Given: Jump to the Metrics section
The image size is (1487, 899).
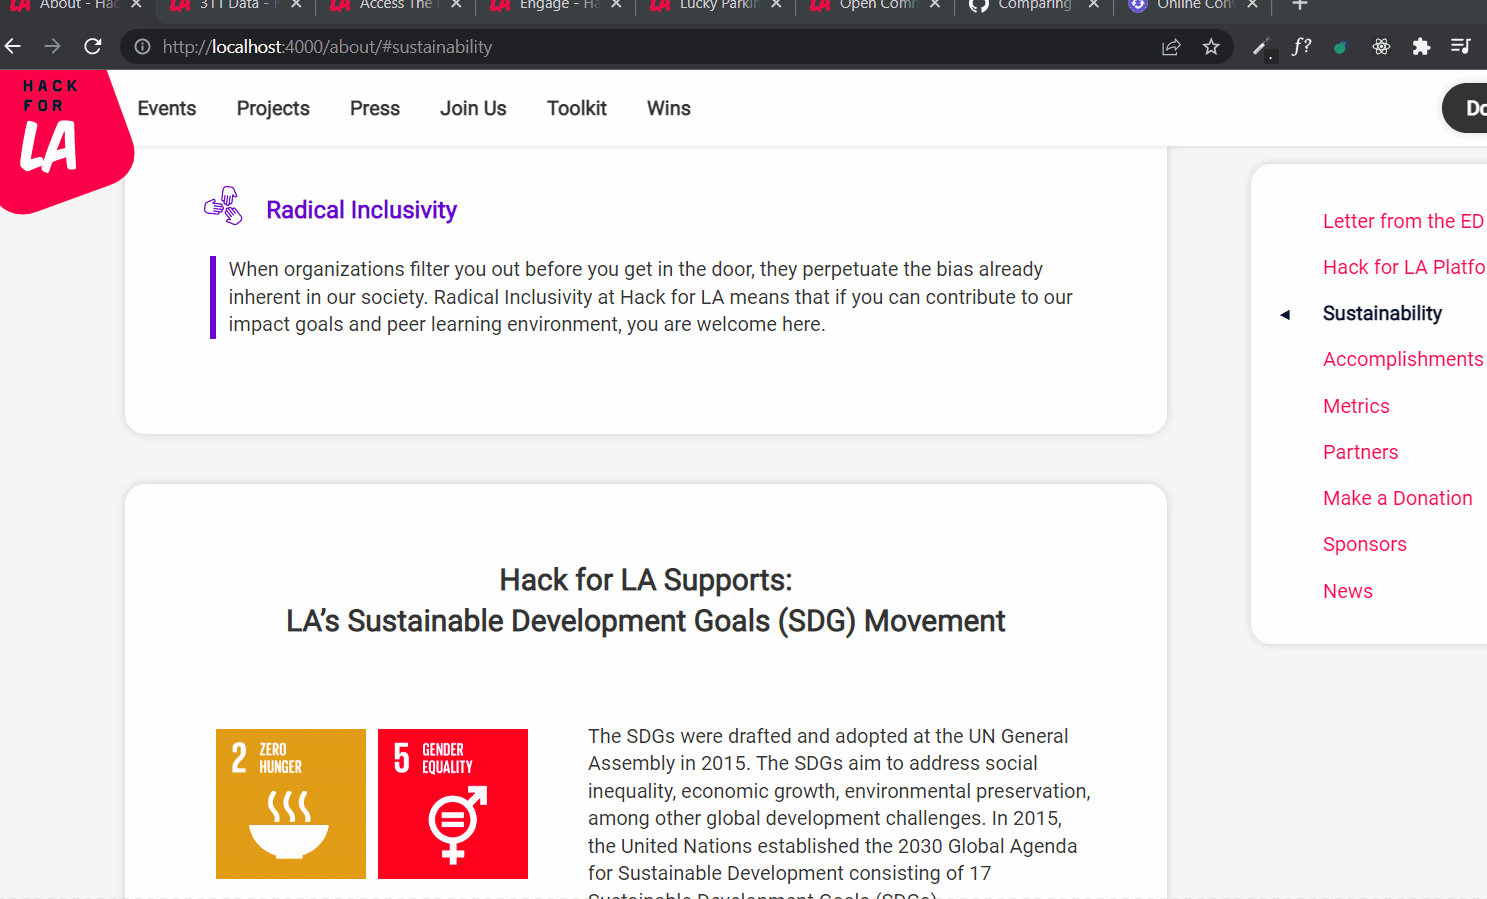Looking at the screenshot, I should click(1356, 406).
